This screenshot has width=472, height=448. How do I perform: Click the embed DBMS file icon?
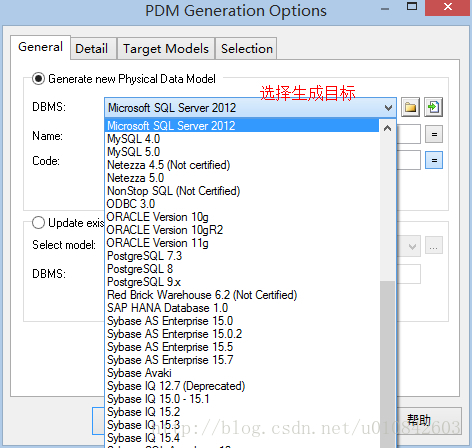(x=433, y=107)
